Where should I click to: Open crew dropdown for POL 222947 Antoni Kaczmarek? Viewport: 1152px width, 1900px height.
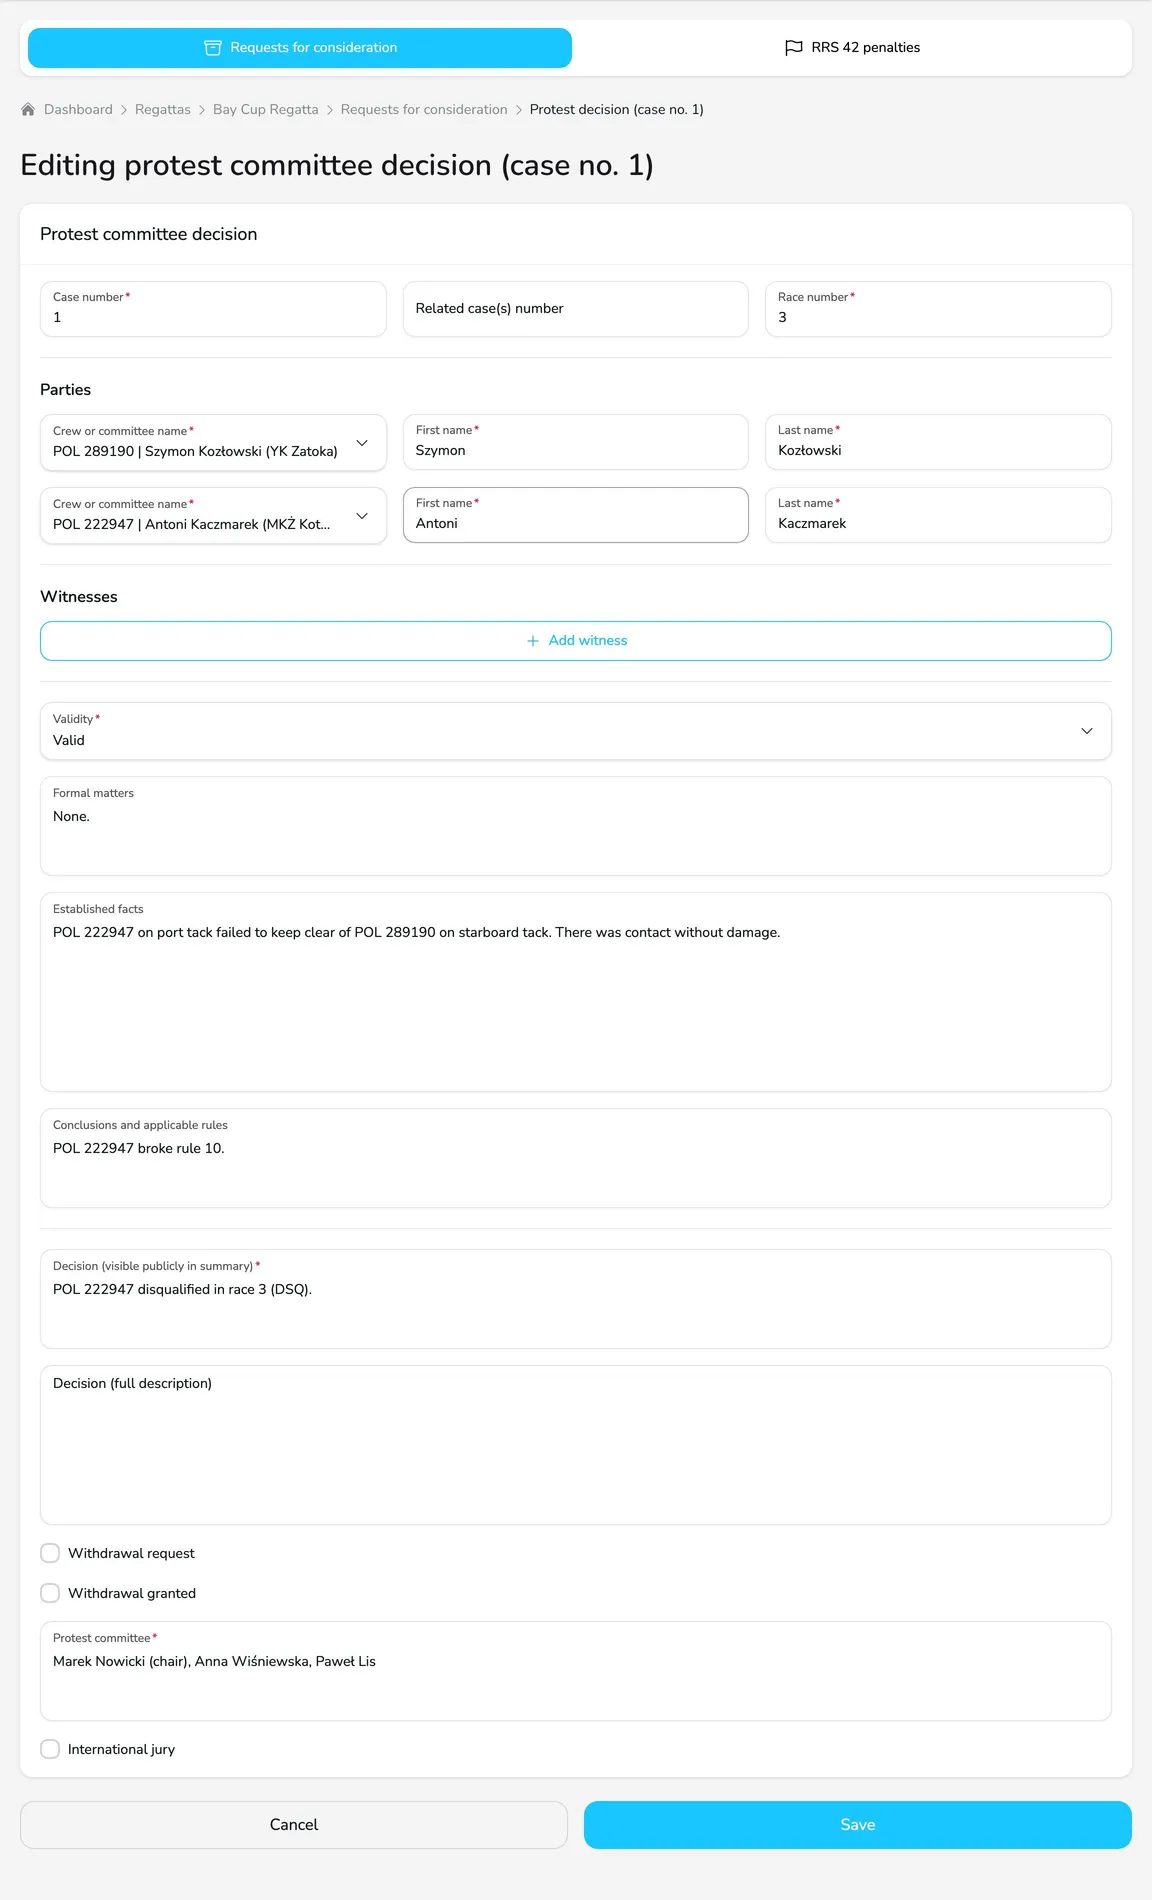click(213, 515)
